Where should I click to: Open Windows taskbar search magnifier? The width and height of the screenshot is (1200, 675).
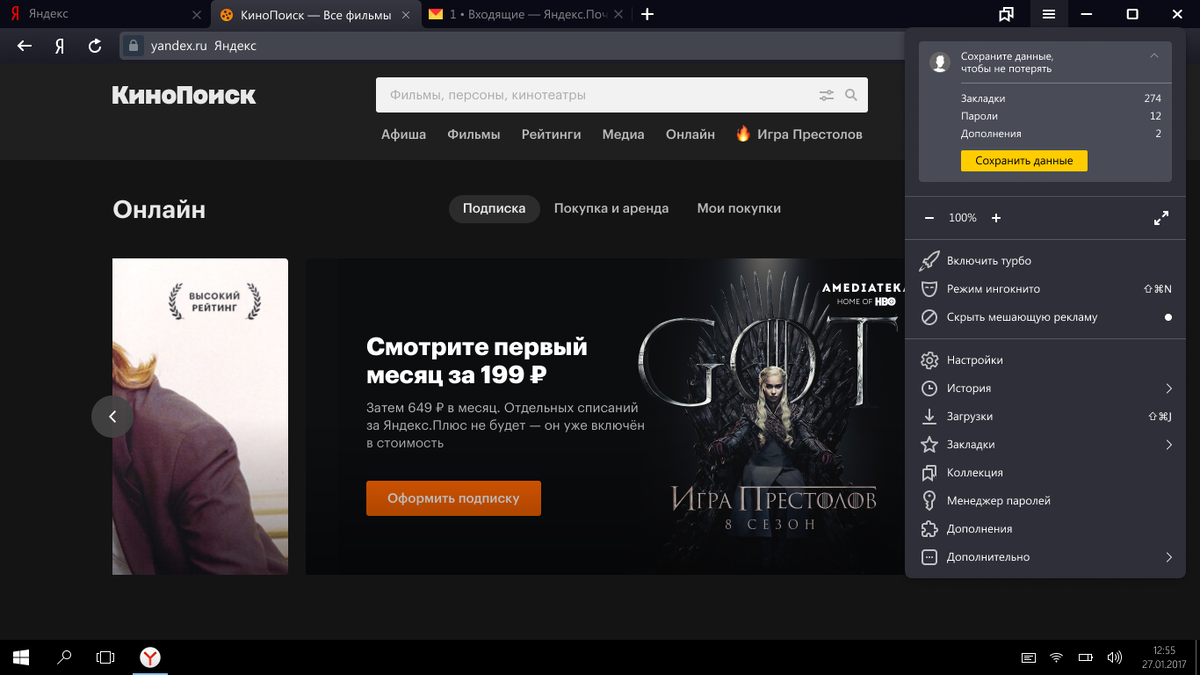point(64,657)
